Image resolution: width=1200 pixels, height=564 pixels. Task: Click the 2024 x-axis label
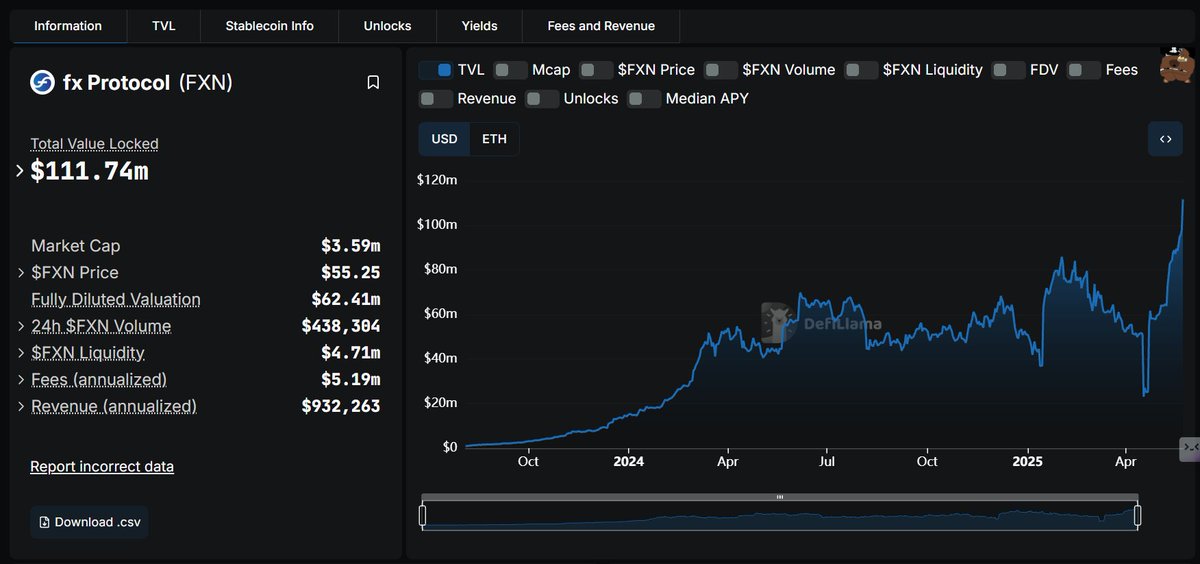[628, 462]
